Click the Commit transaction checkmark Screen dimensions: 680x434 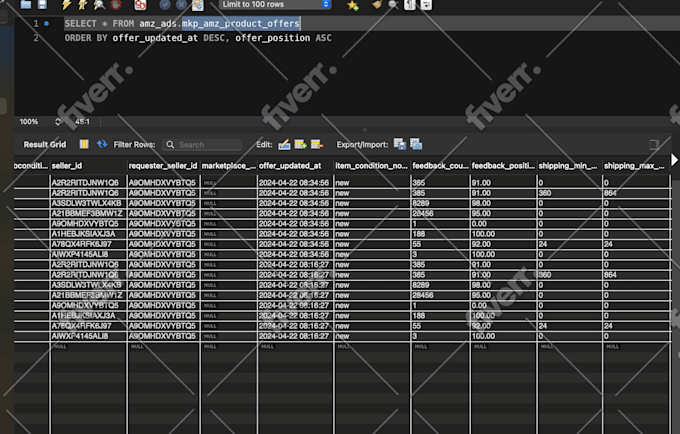164,5
